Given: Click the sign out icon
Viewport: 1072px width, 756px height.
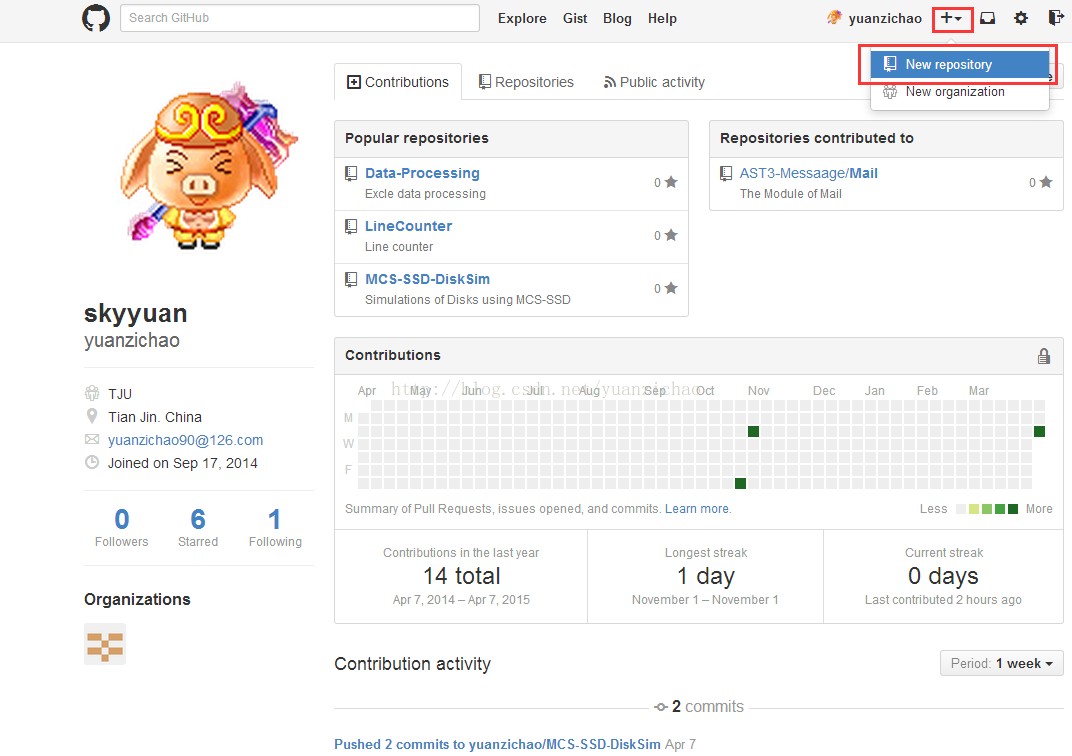Looking at the screenshot, I should (x=1056, y=18).
